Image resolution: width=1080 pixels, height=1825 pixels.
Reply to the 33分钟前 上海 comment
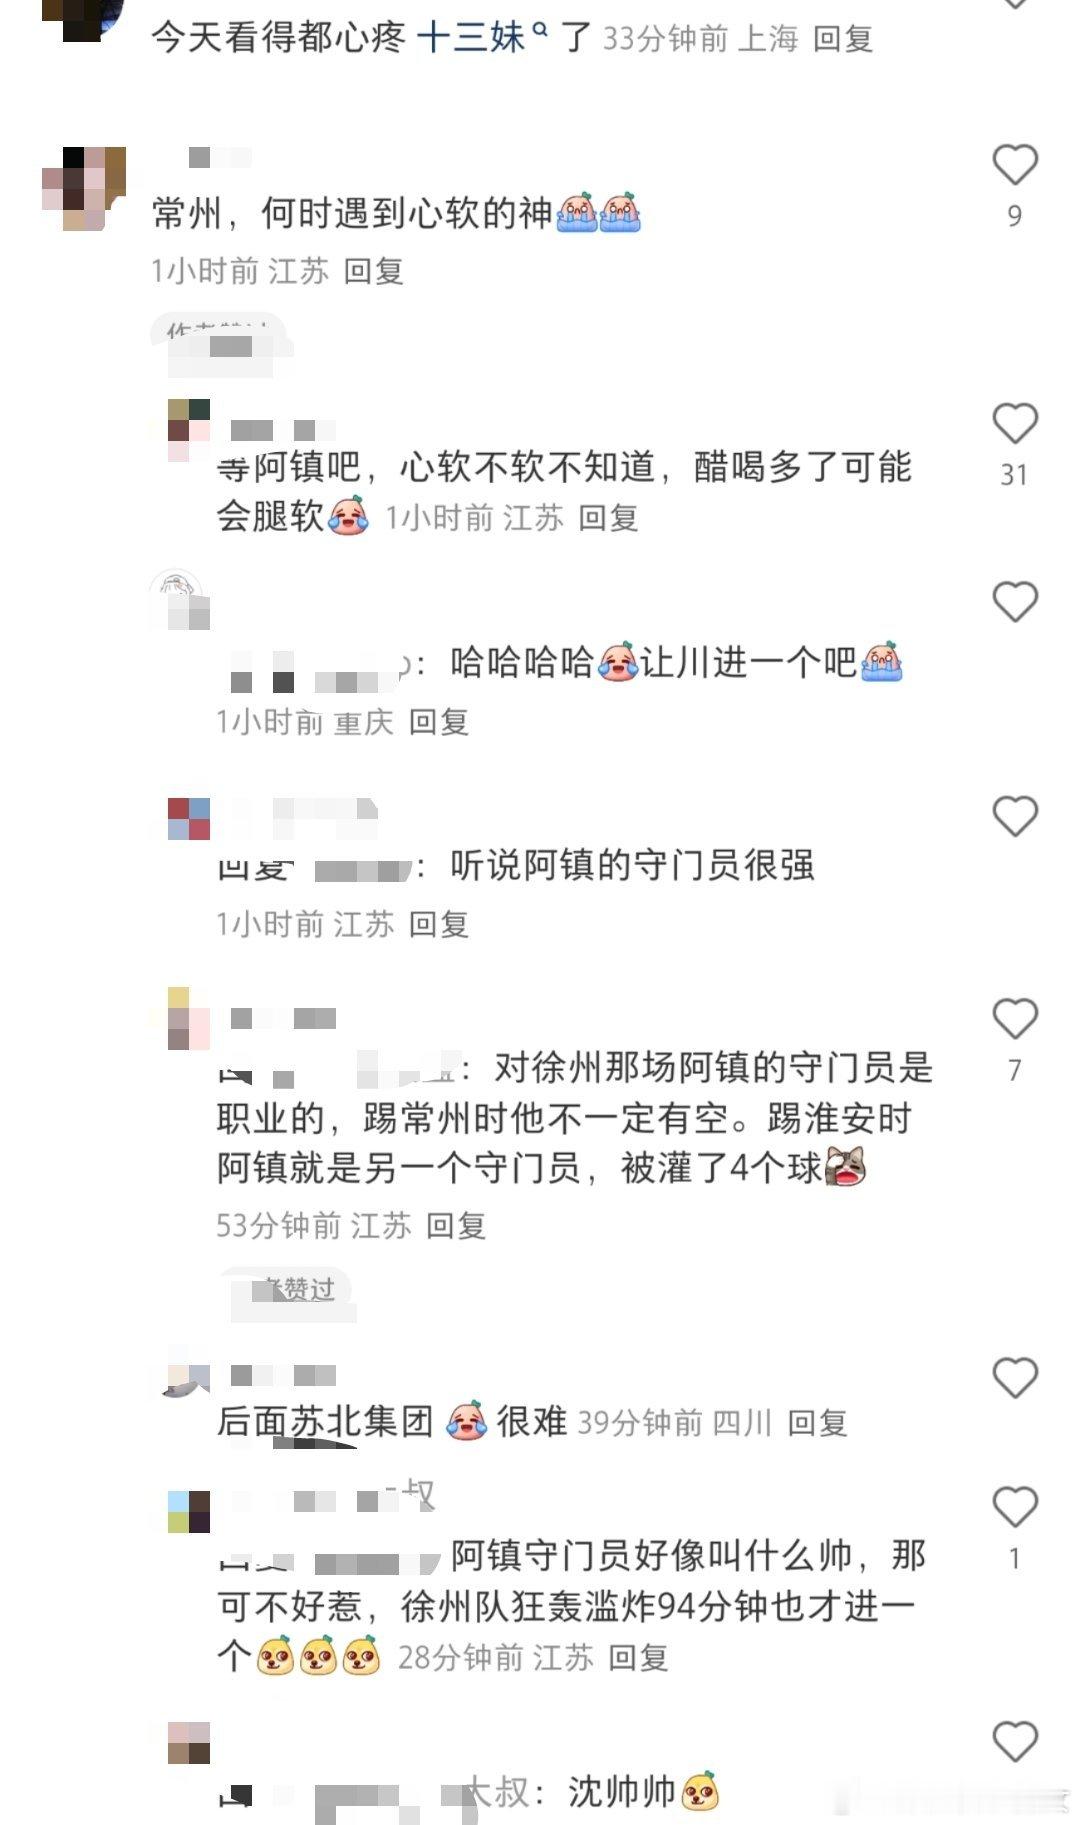tap(843, 39)
